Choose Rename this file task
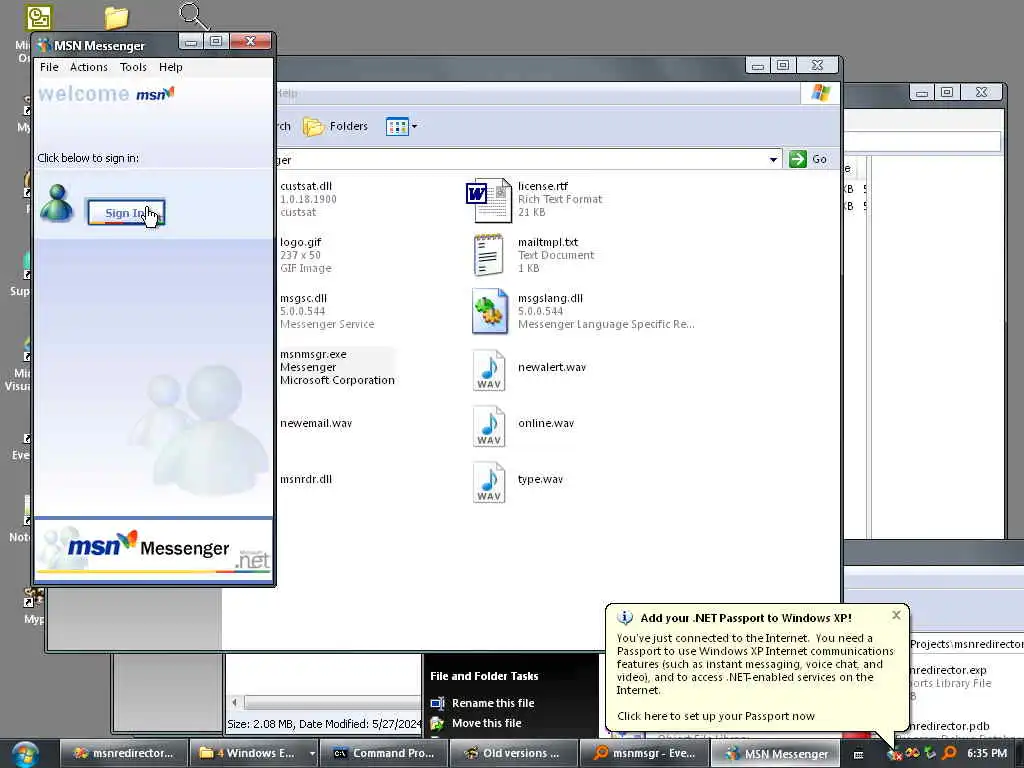The height and width of the screenshot is (768, 1024). [492, 703]
